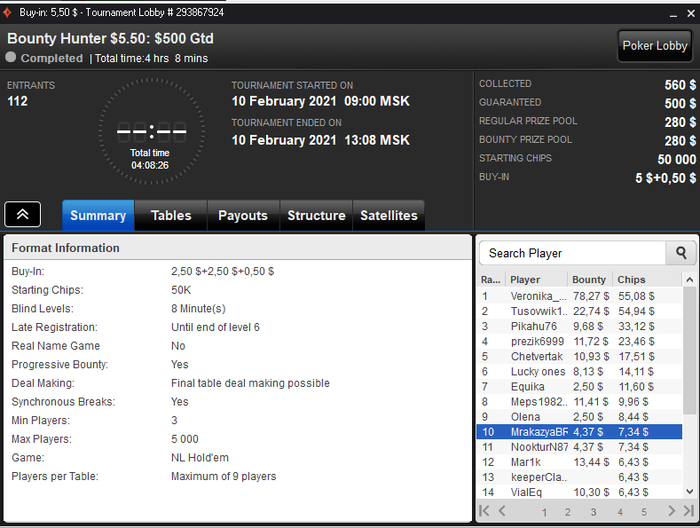Click the 'Until end of level 6' value
Viewport: 700px width, 528px height.
[x=215, y=327]
